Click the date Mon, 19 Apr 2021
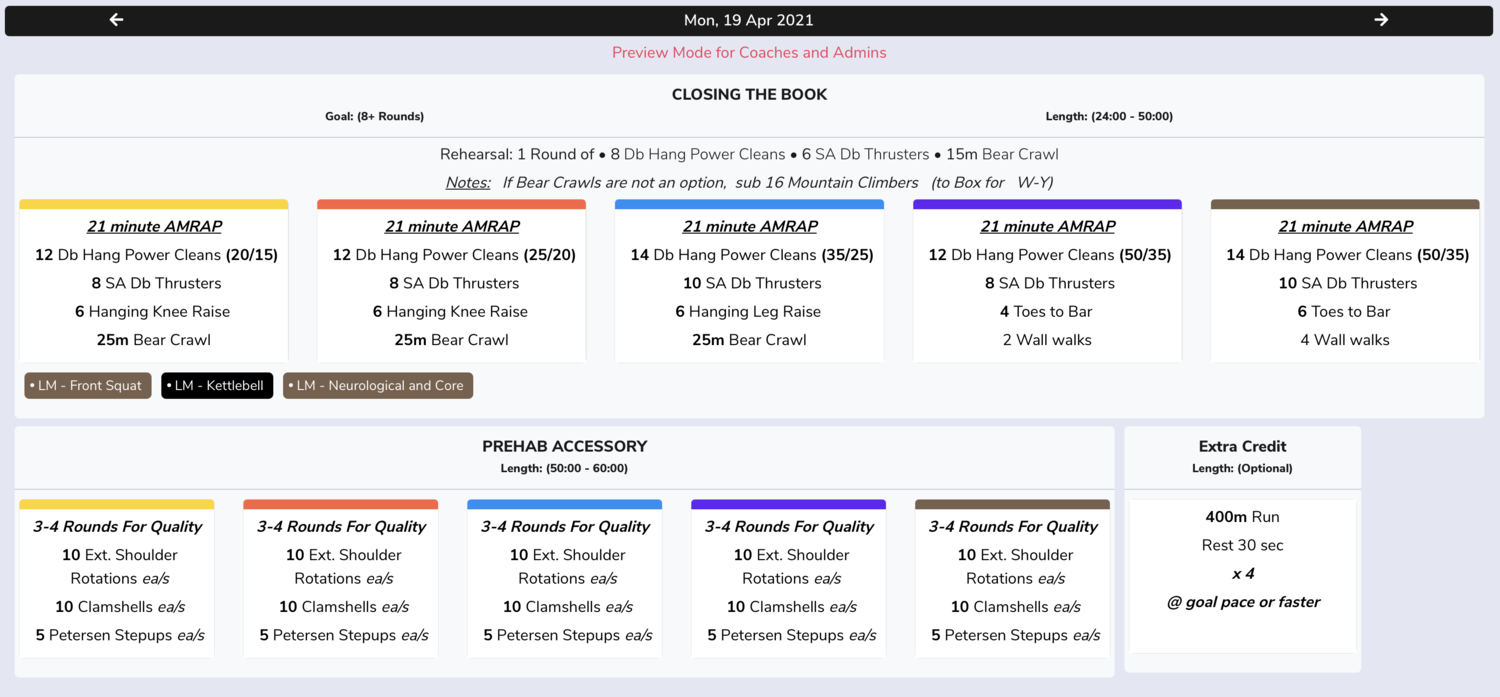The image size is (1500, 697). pyautogui.click(x=749, y=20)
